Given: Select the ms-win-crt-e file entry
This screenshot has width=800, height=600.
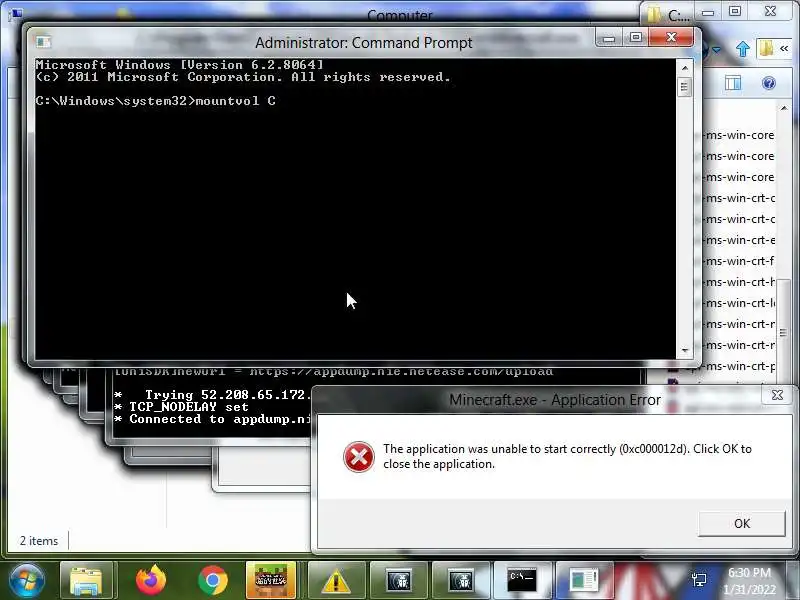Looking at the screenshot, I should point(739,240).
